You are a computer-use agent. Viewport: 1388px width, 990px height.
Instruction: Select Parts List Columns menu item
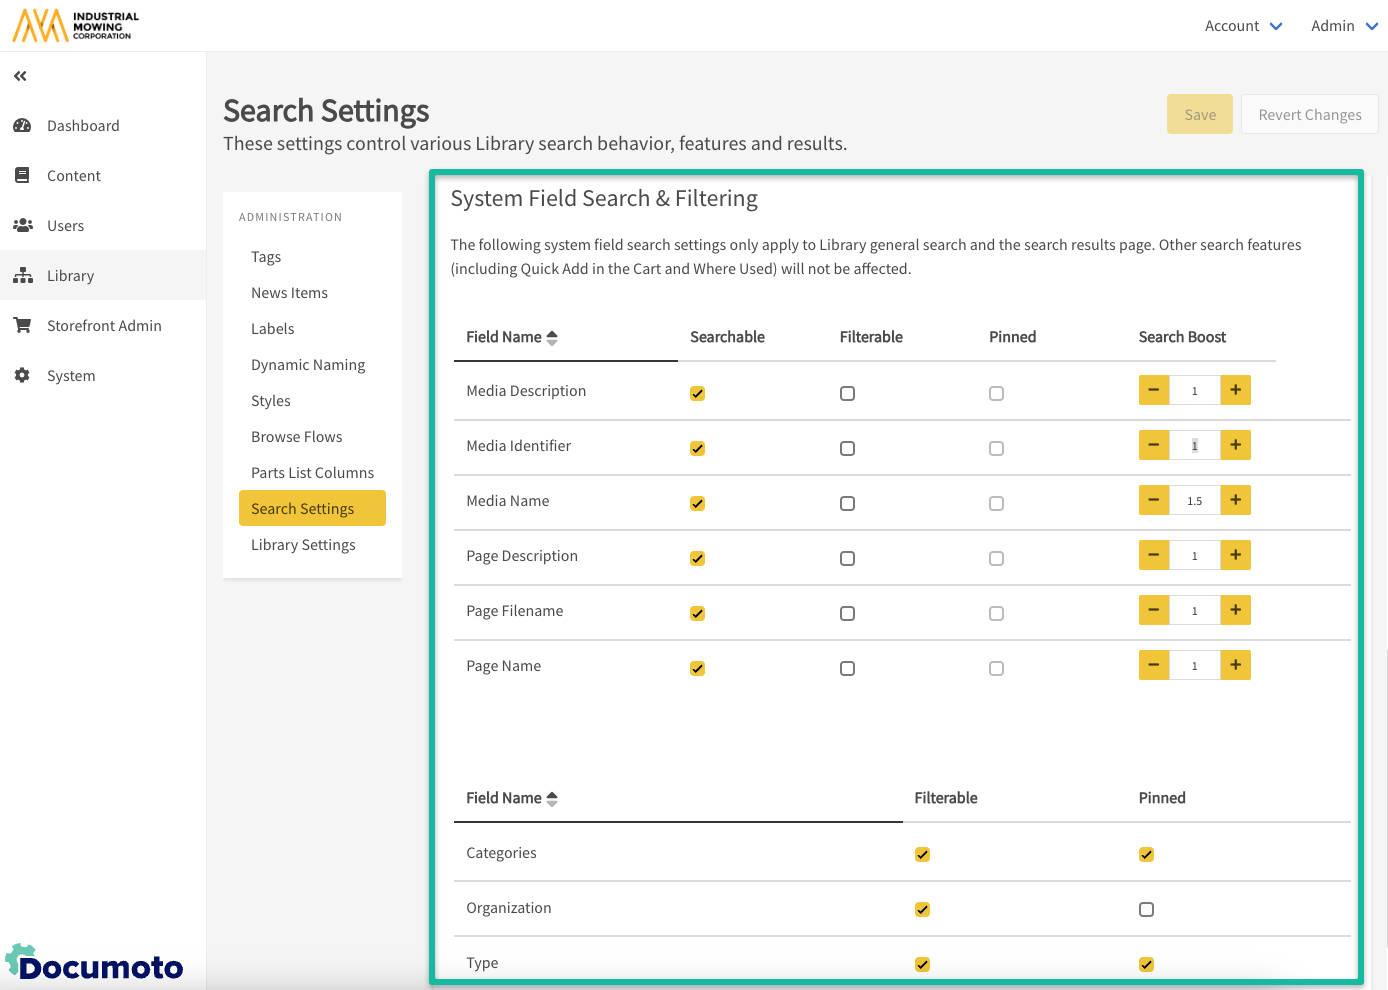[x=312, y=473]
